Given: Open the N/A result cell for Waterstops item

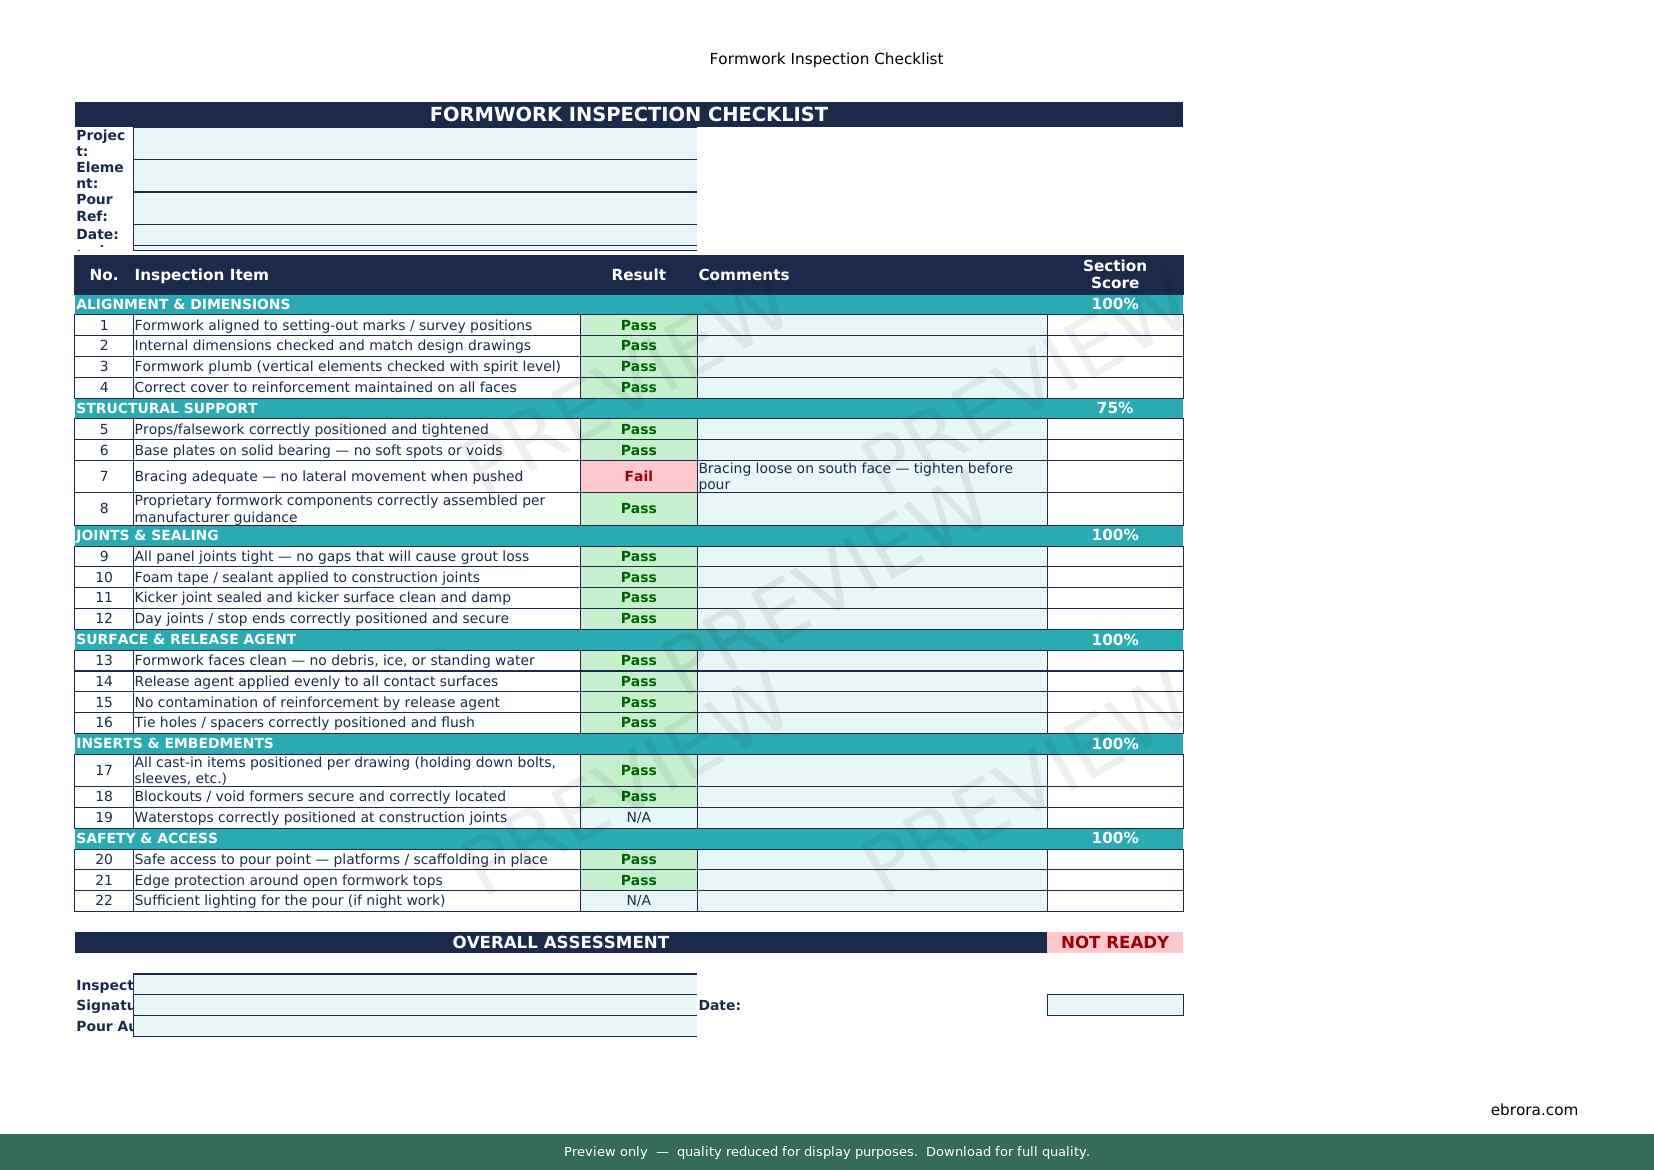Looking at the screenshot, I should point(638,817).
